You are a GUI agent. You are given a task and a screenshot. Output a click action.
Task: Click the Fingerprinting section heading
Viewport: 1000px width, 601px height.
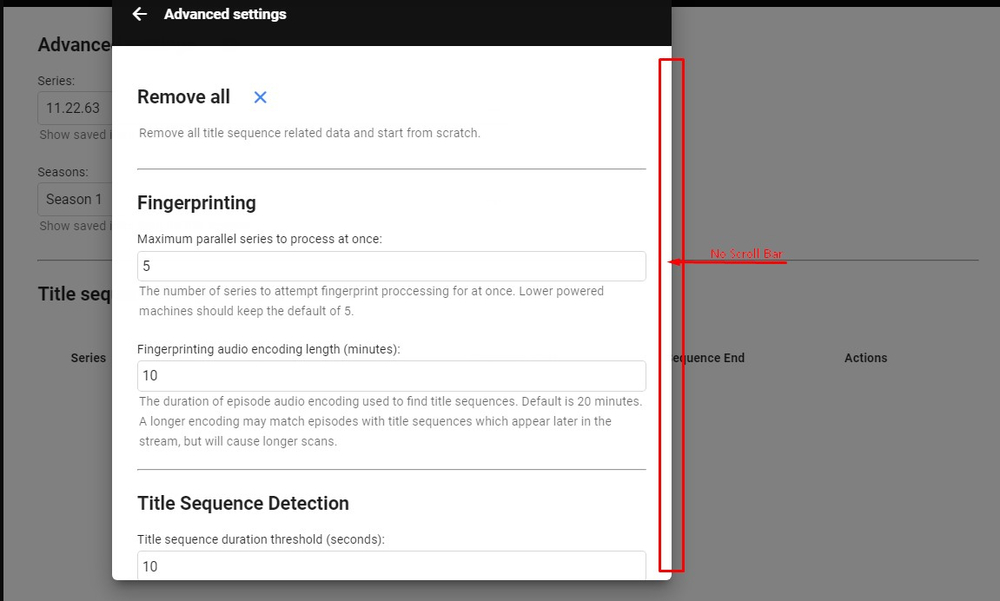pos(197,202)
